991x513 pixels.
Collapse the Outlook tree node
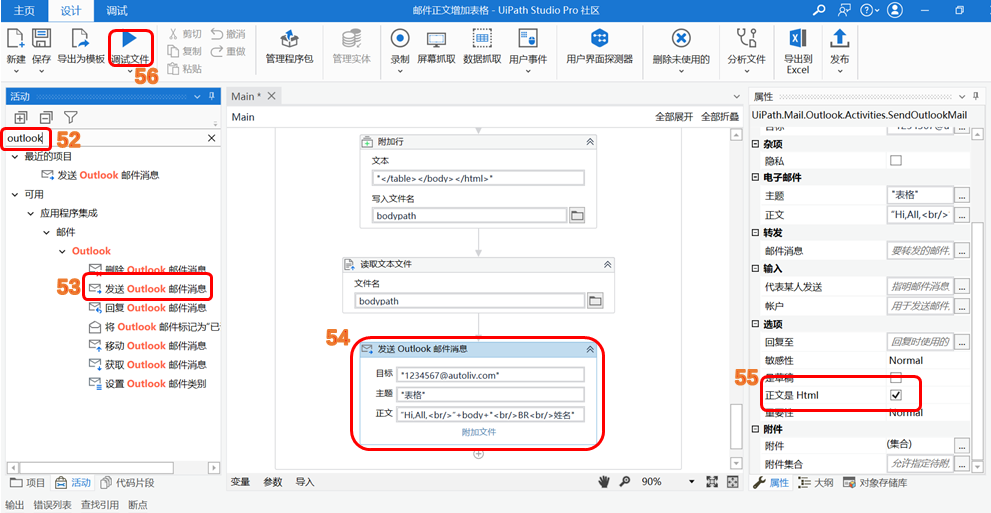tap(61, 251)
